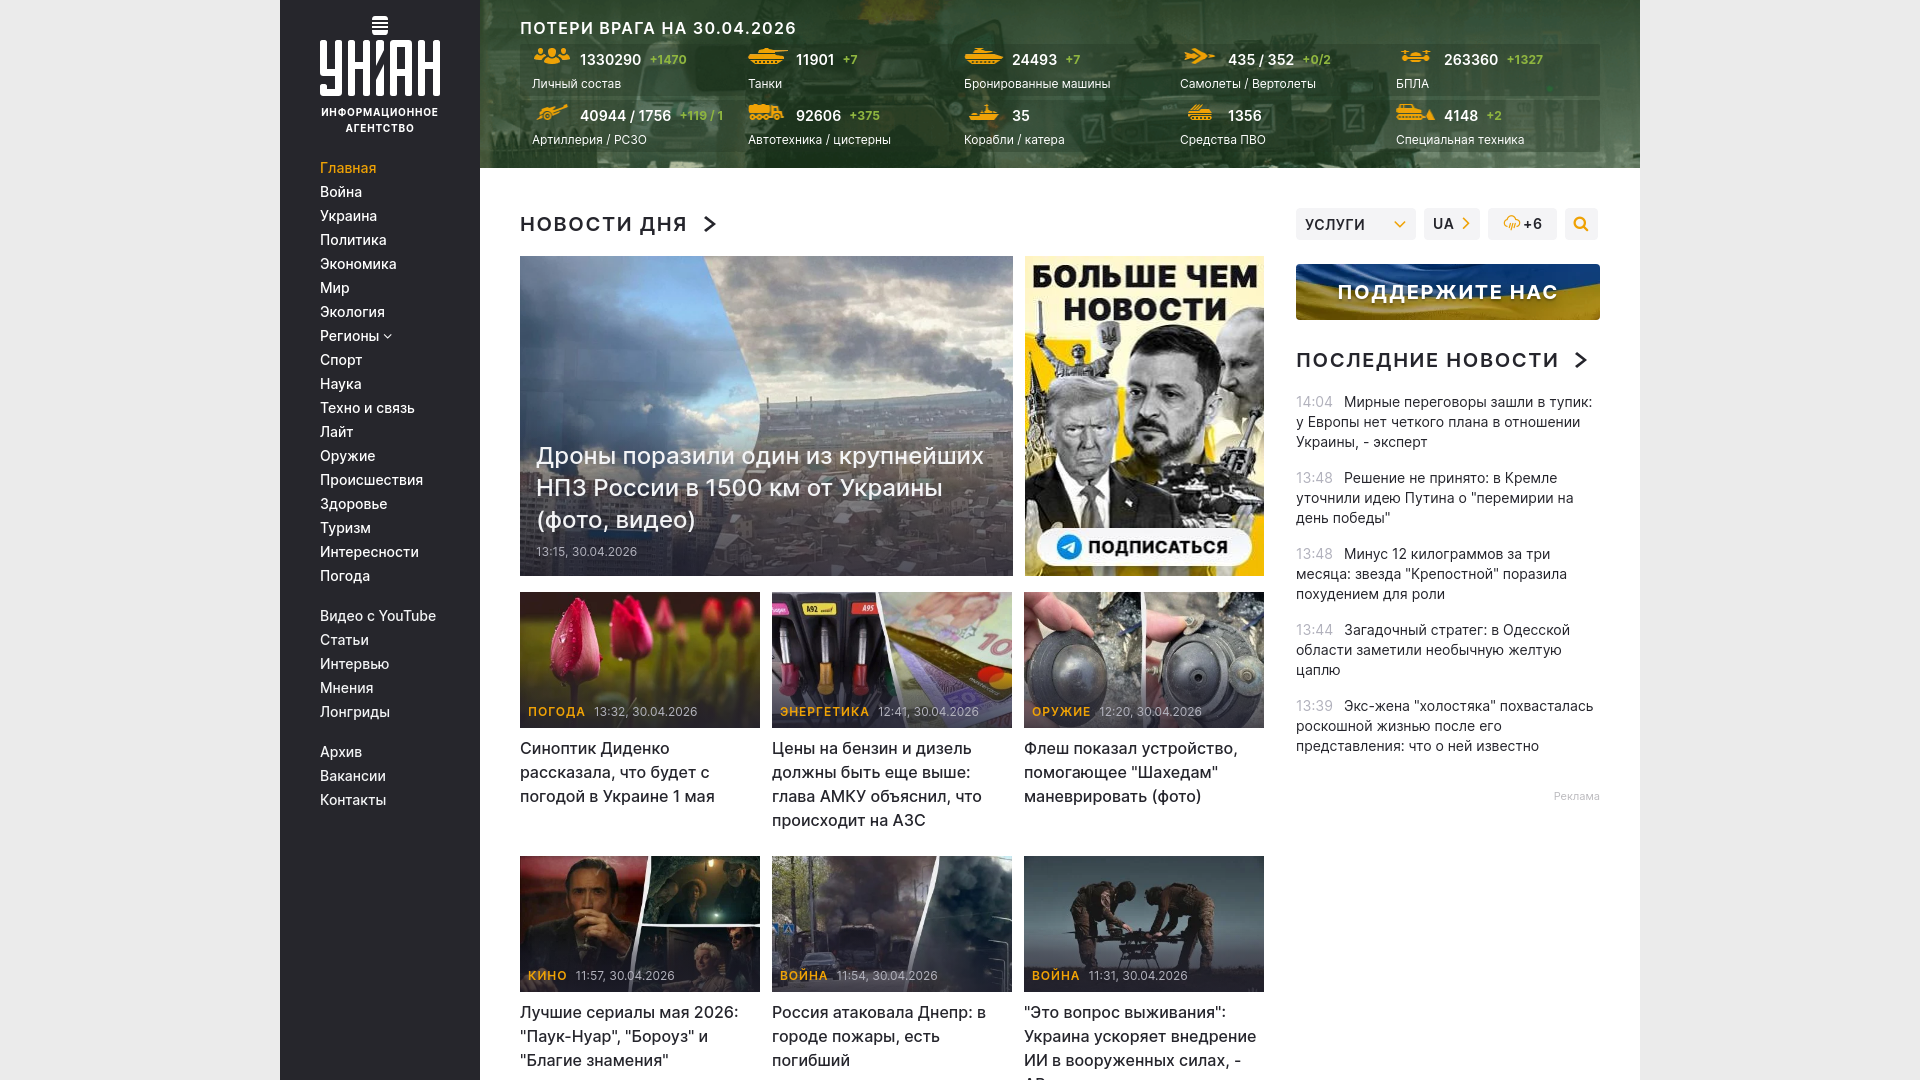Go to Главная in the sidebar
Screen dimensions: 1920x1080
pyautogui.click(x=348, y=168)
